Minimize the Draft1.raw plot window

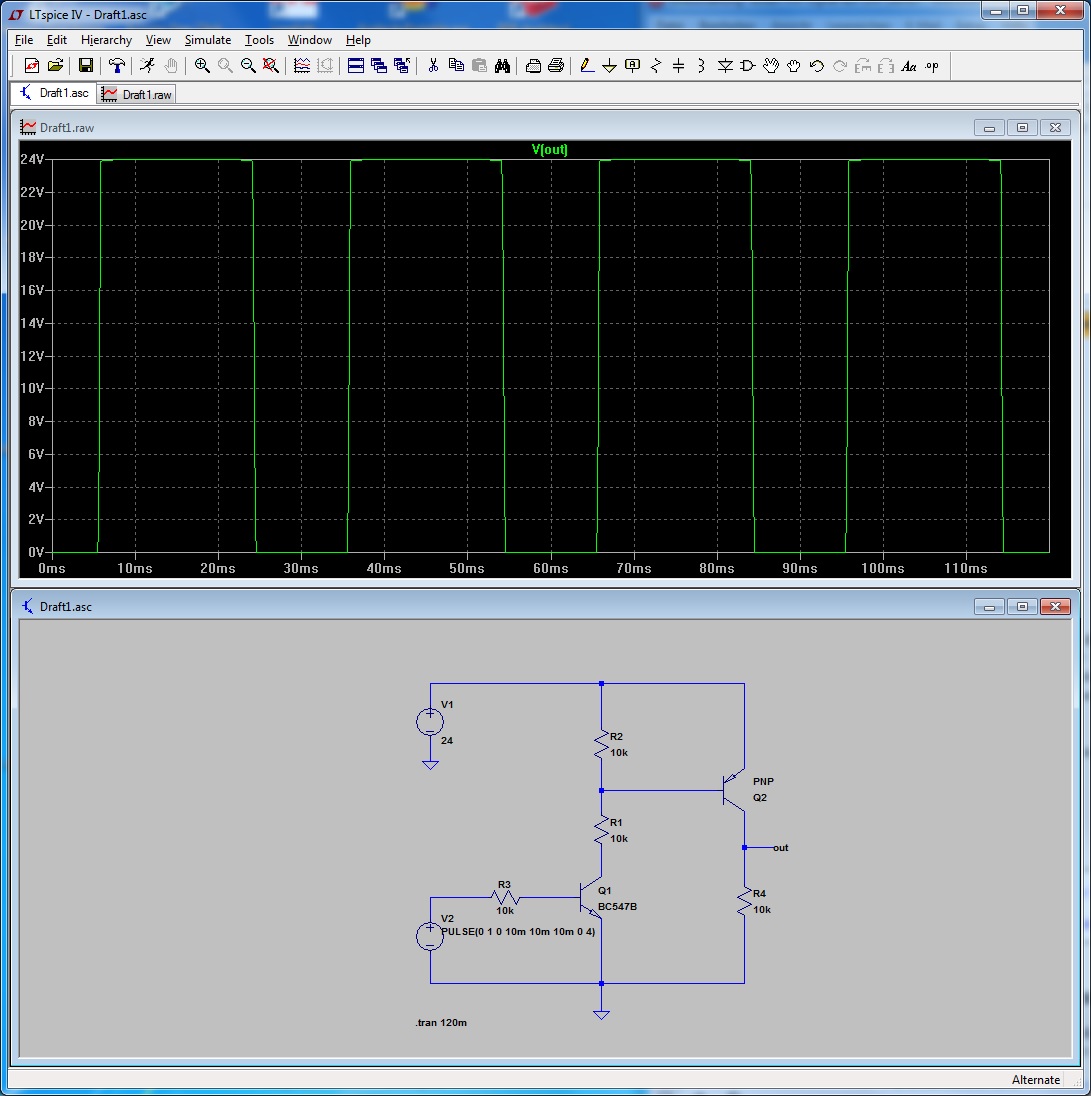(990, 128)
